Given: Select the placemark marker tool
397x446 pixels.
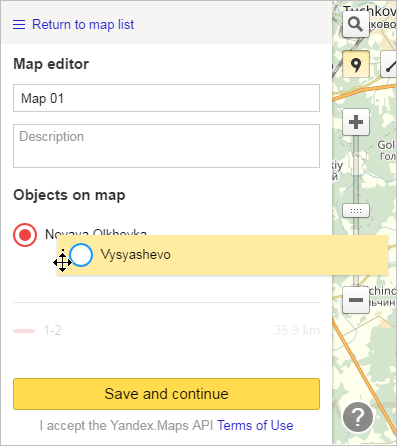Looking at the screenshot, I should (x=356, y=64).
